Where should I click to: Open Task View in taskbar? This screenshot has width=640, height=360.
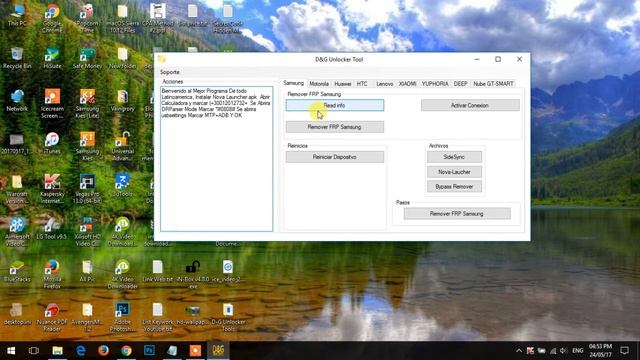pos(34,350)
